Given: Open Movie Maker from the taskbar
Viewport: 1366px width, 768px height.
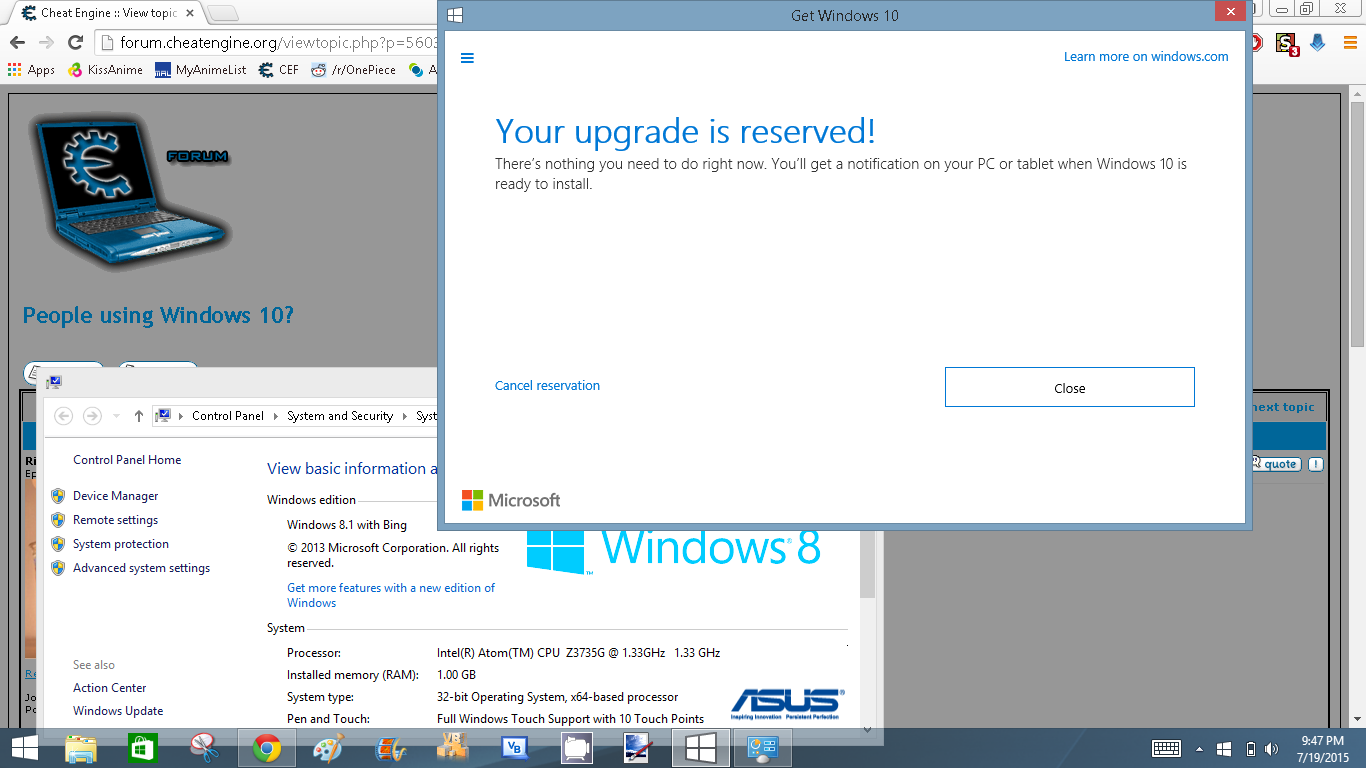Looking at the screenshot, I should coord(390,748).
